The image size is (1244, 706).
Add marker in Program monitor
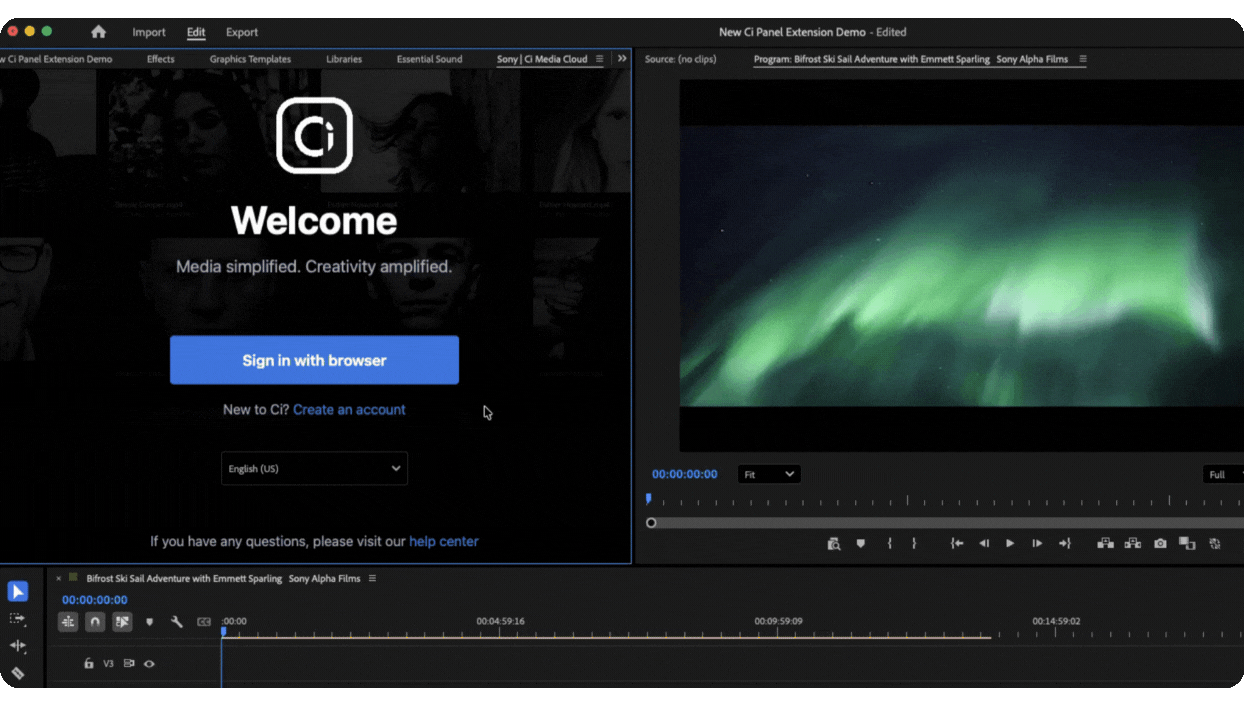860,544
